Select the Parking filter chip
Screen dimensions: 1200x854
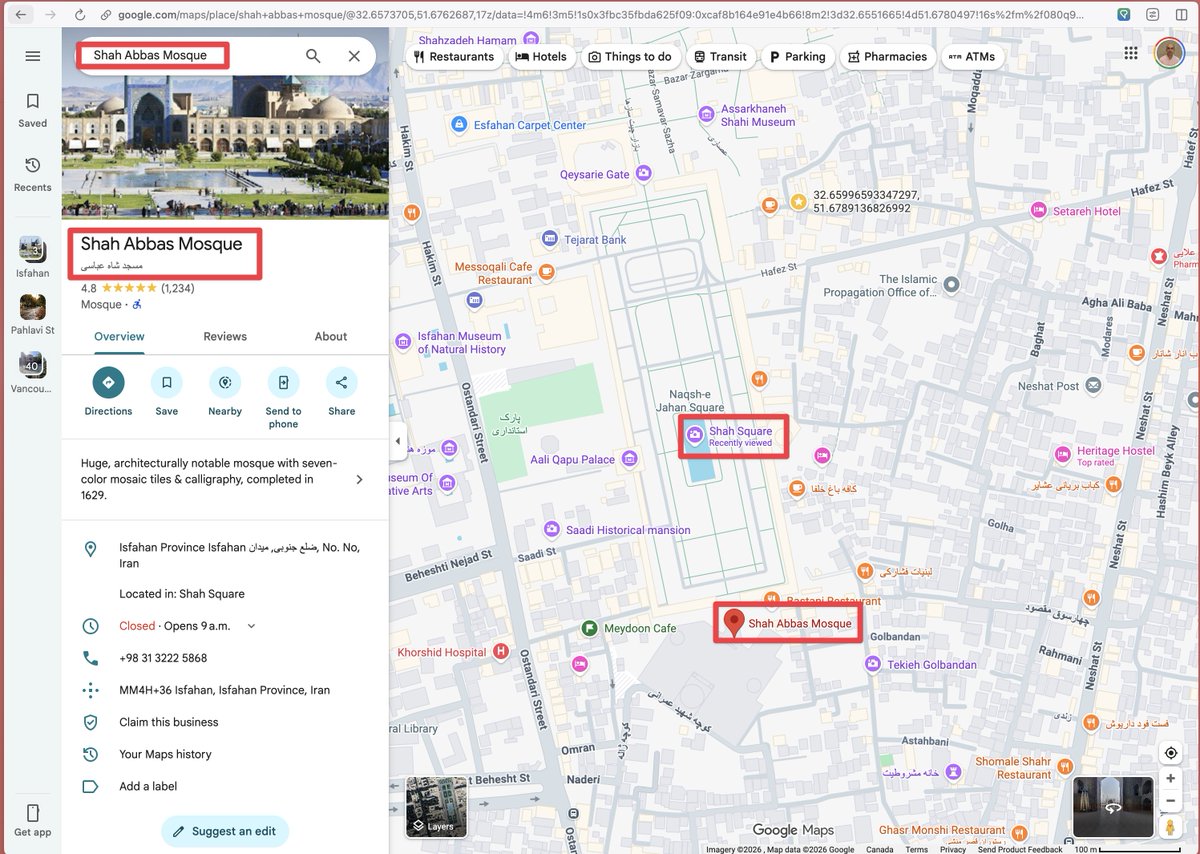coord(798,57)
